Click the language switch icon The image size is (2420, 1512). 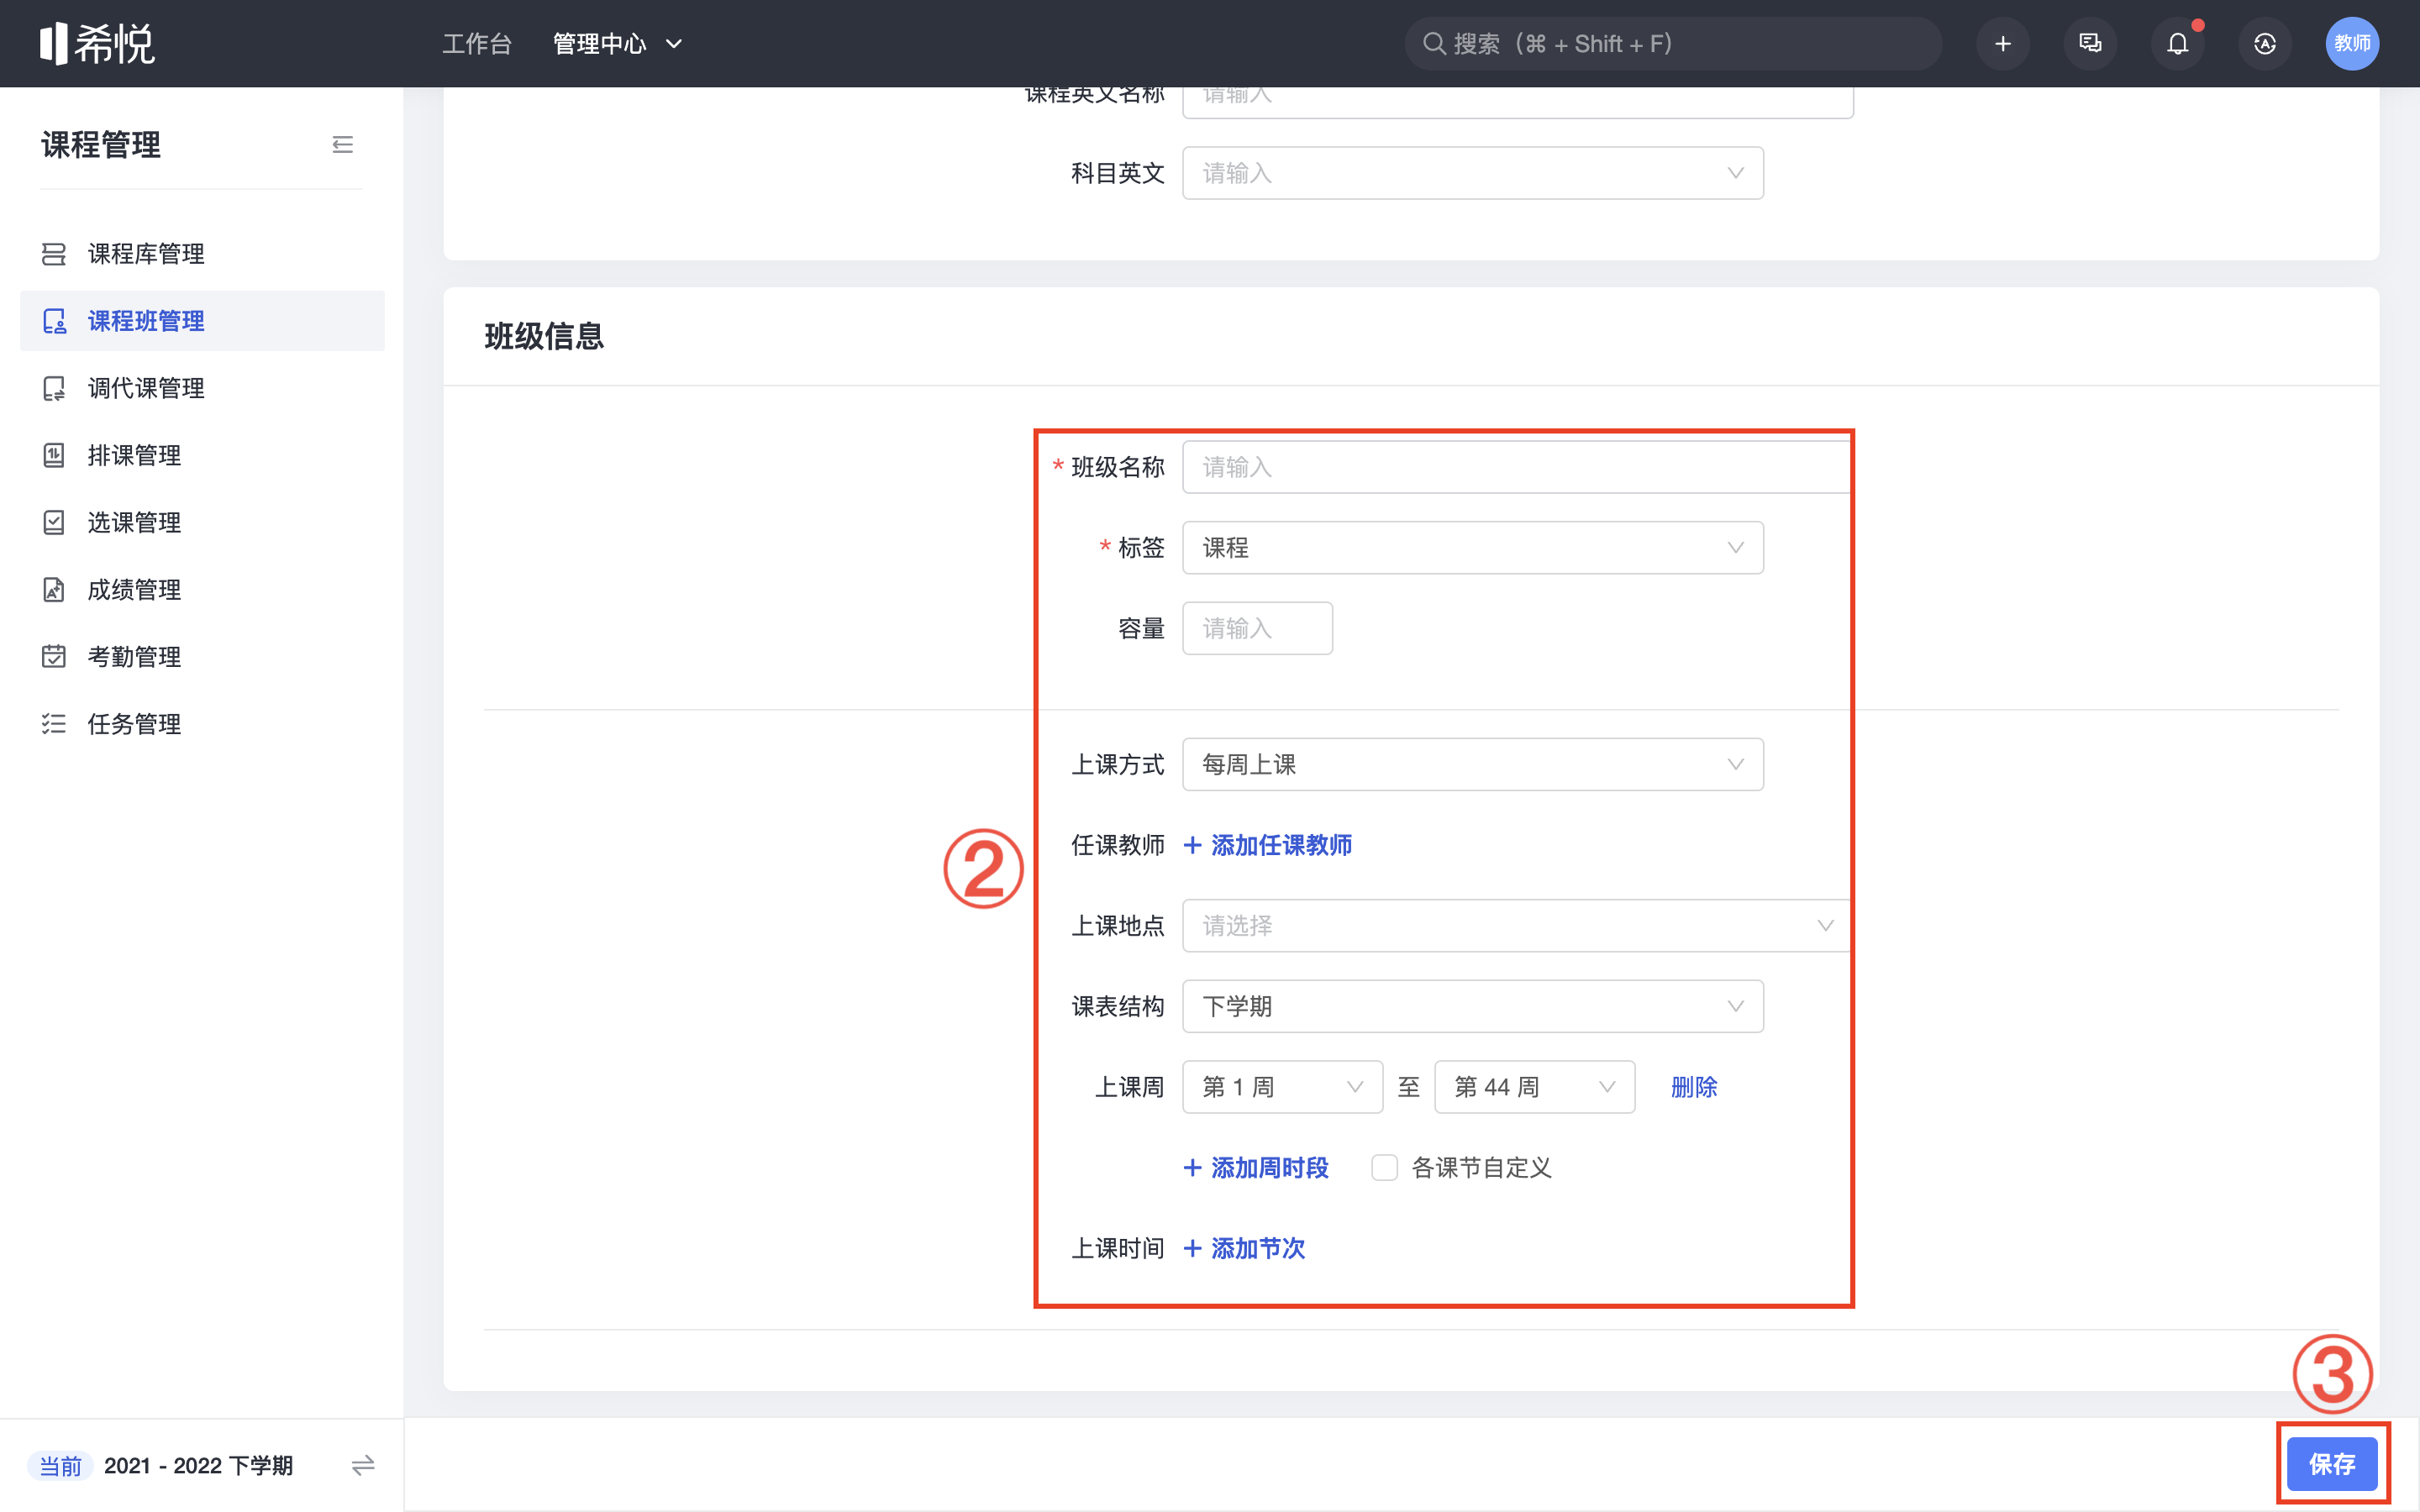[x=2265, y=44]
